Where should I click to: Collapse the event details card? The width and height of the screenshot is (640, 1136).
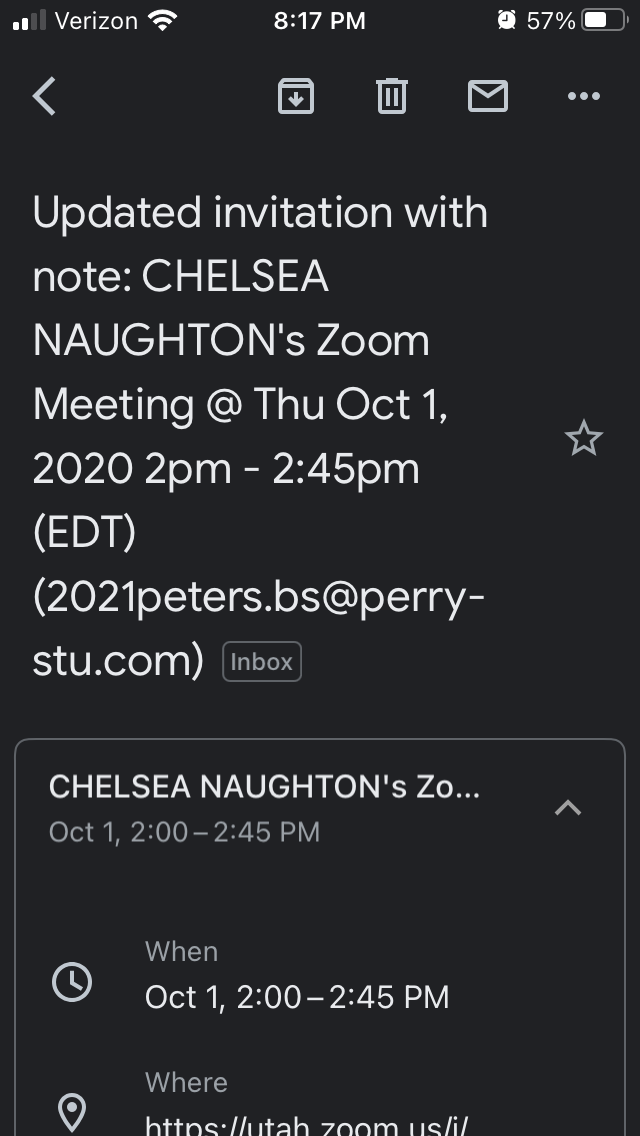[x=568, y=807]
